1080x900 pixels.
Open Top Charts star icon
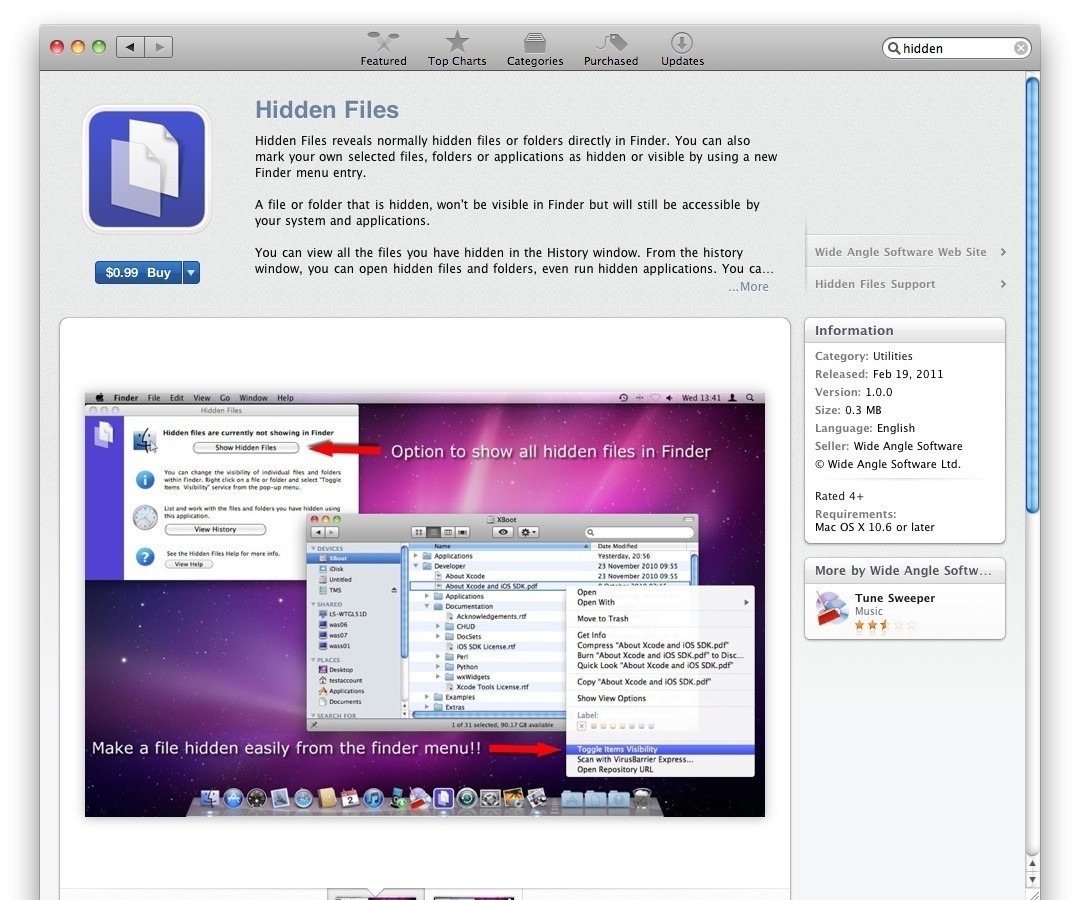coord(457,42)
